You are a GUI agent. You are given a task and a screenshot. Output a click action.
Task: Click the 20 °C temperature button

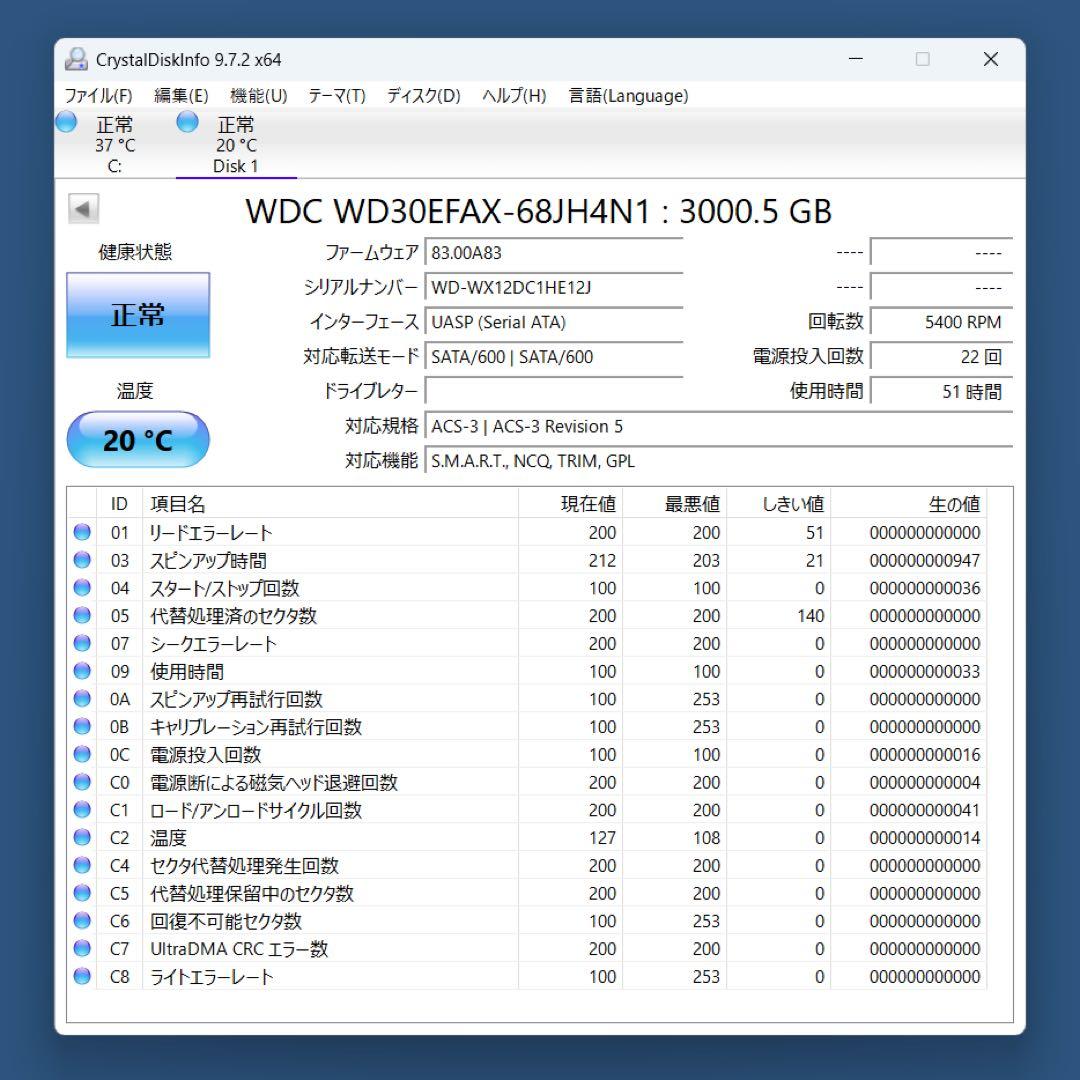pyautogui.click(x=137, y=440)
